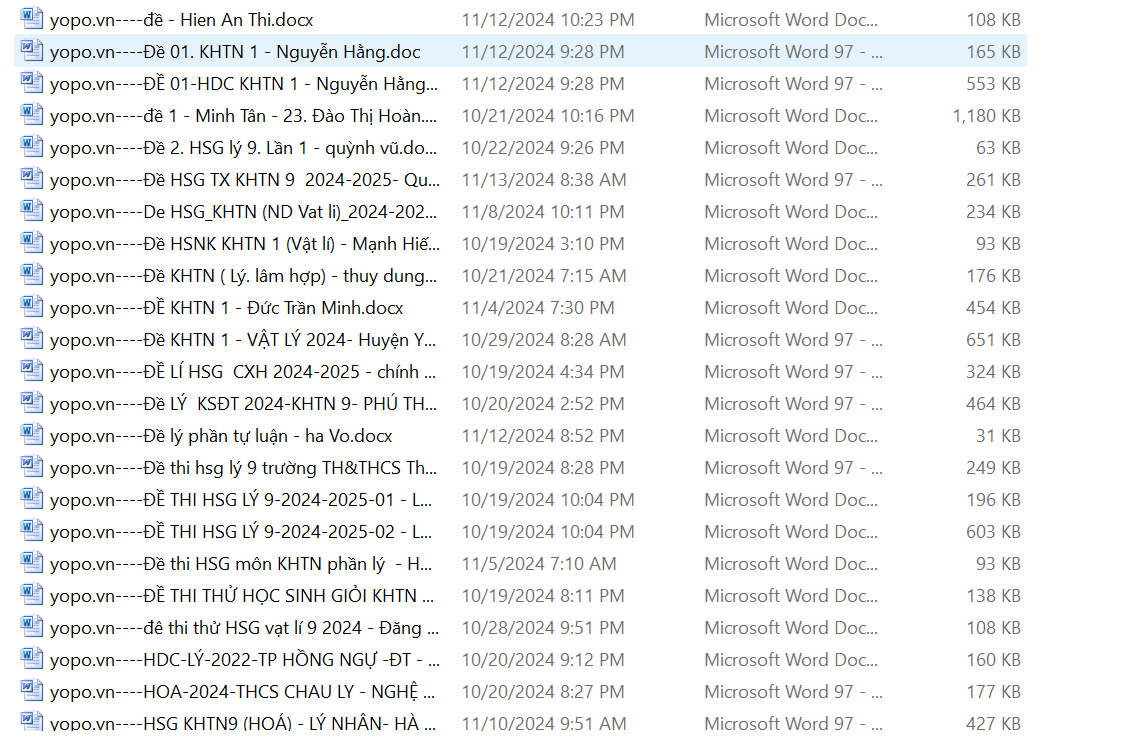
Task: Click Word icon of Đề lý phần tự luận file
Action: point(32,435)
